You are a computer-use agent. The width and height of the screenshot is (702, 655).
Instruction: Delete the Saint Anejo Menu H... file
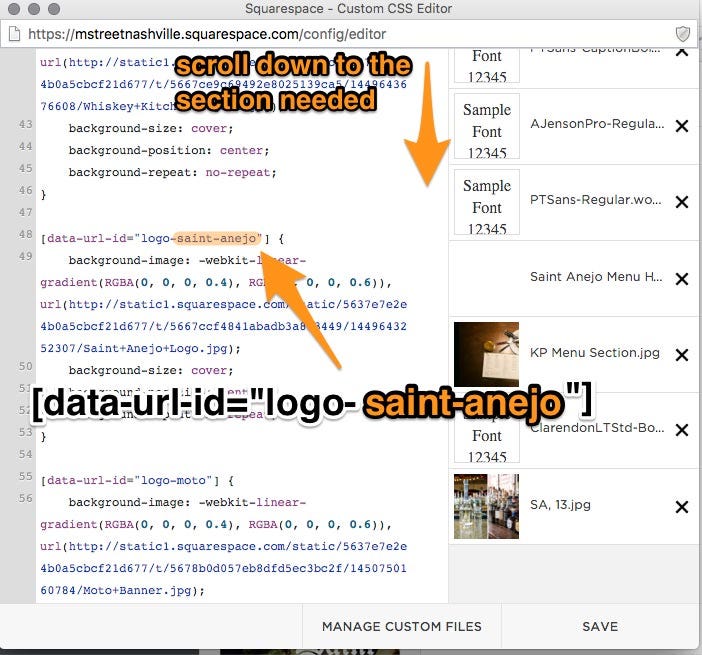tap(681, 279)
